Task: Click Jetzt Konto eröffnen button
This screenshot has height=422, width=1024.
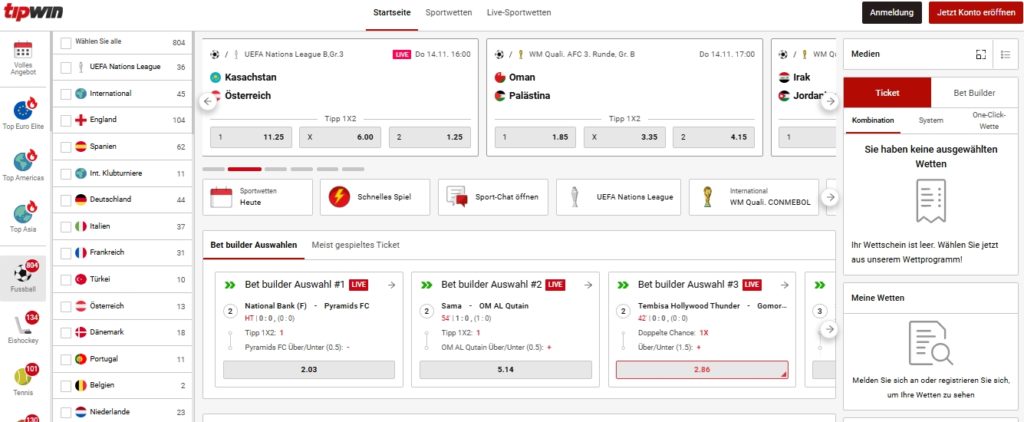Action: (x=976, y=12)
